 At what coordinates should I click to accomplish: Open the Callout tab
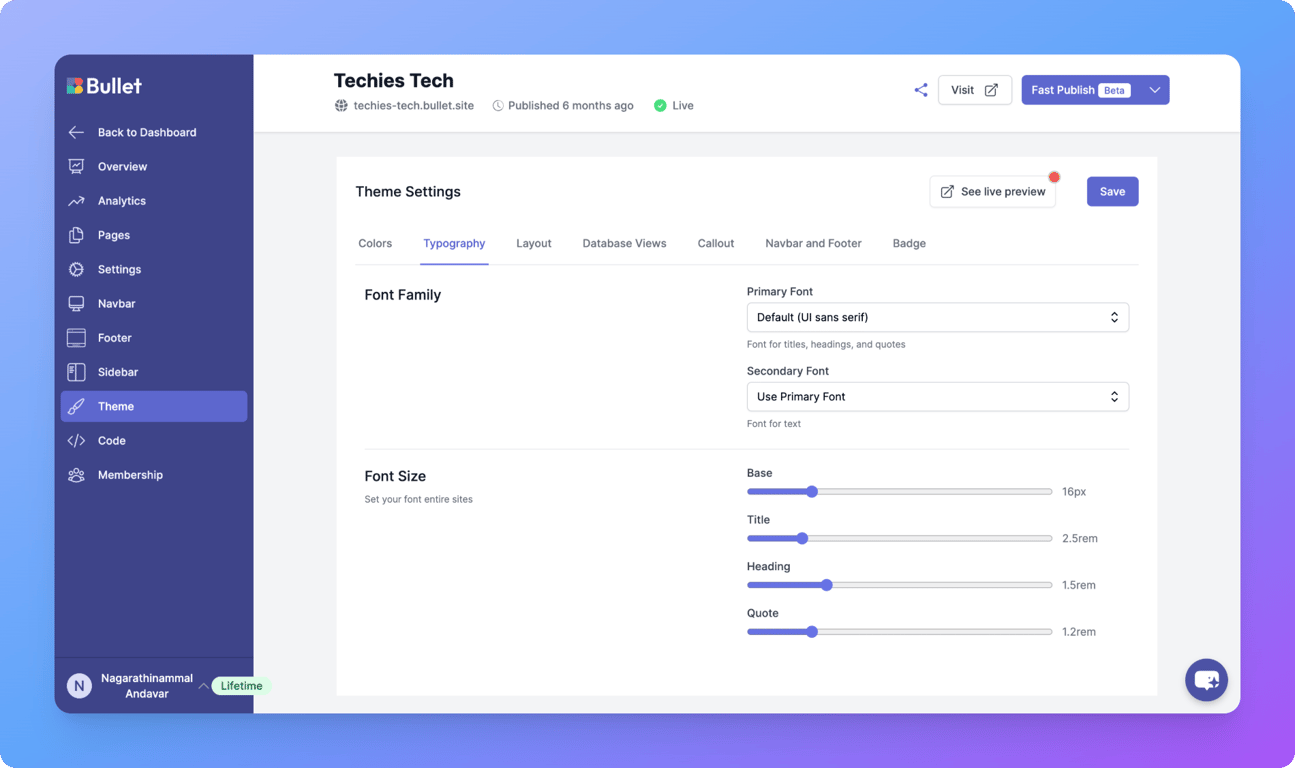pyautogui.click(x=716, y=243)
